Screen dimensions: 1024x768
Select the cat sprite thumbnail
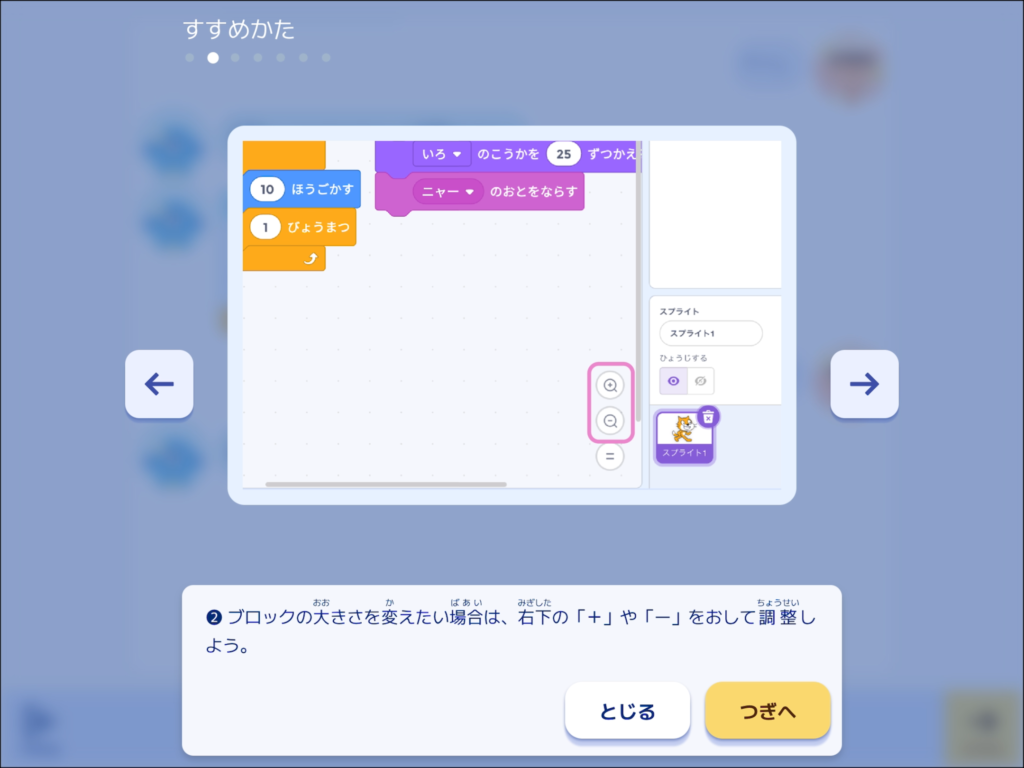coord(684,437)
